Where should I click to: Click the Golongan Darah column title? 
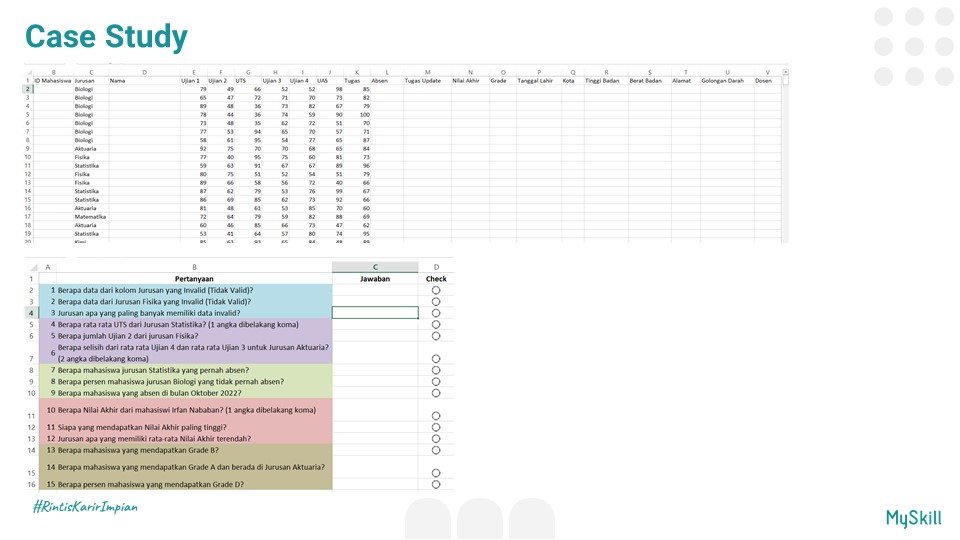coord(722,81)
